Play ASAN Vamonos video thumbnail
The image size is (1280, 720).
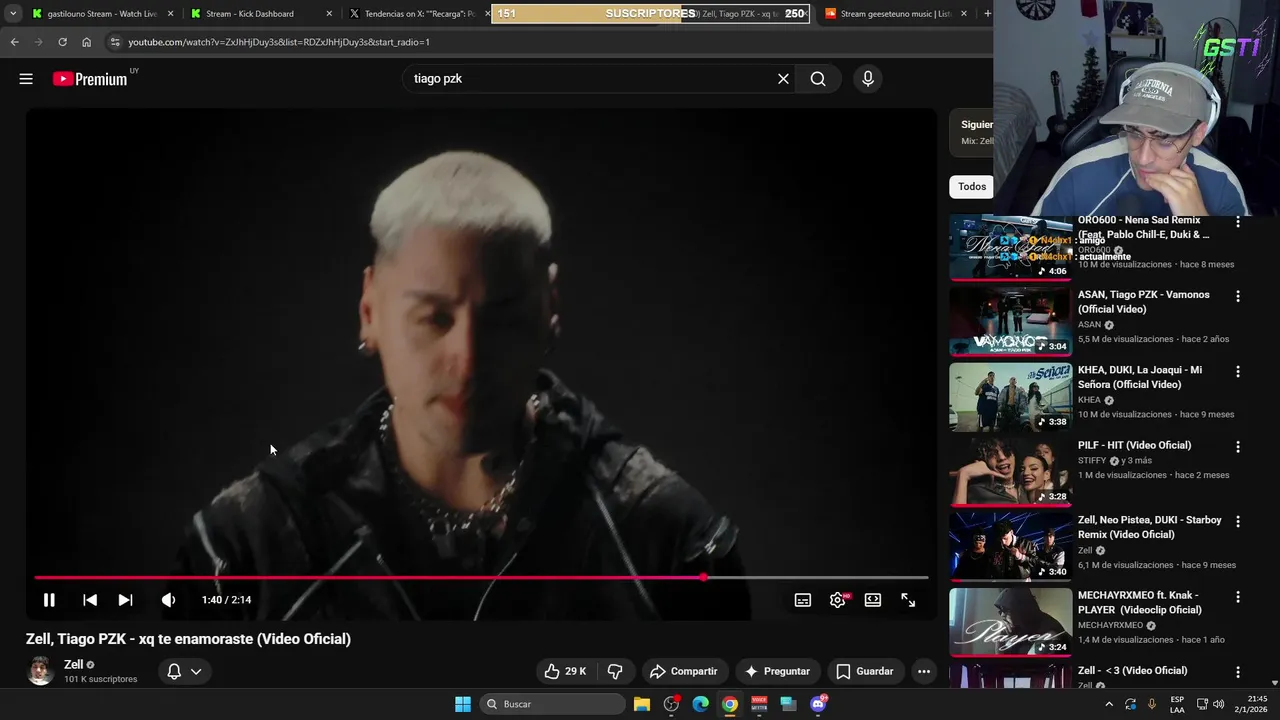click(1010, 322)
